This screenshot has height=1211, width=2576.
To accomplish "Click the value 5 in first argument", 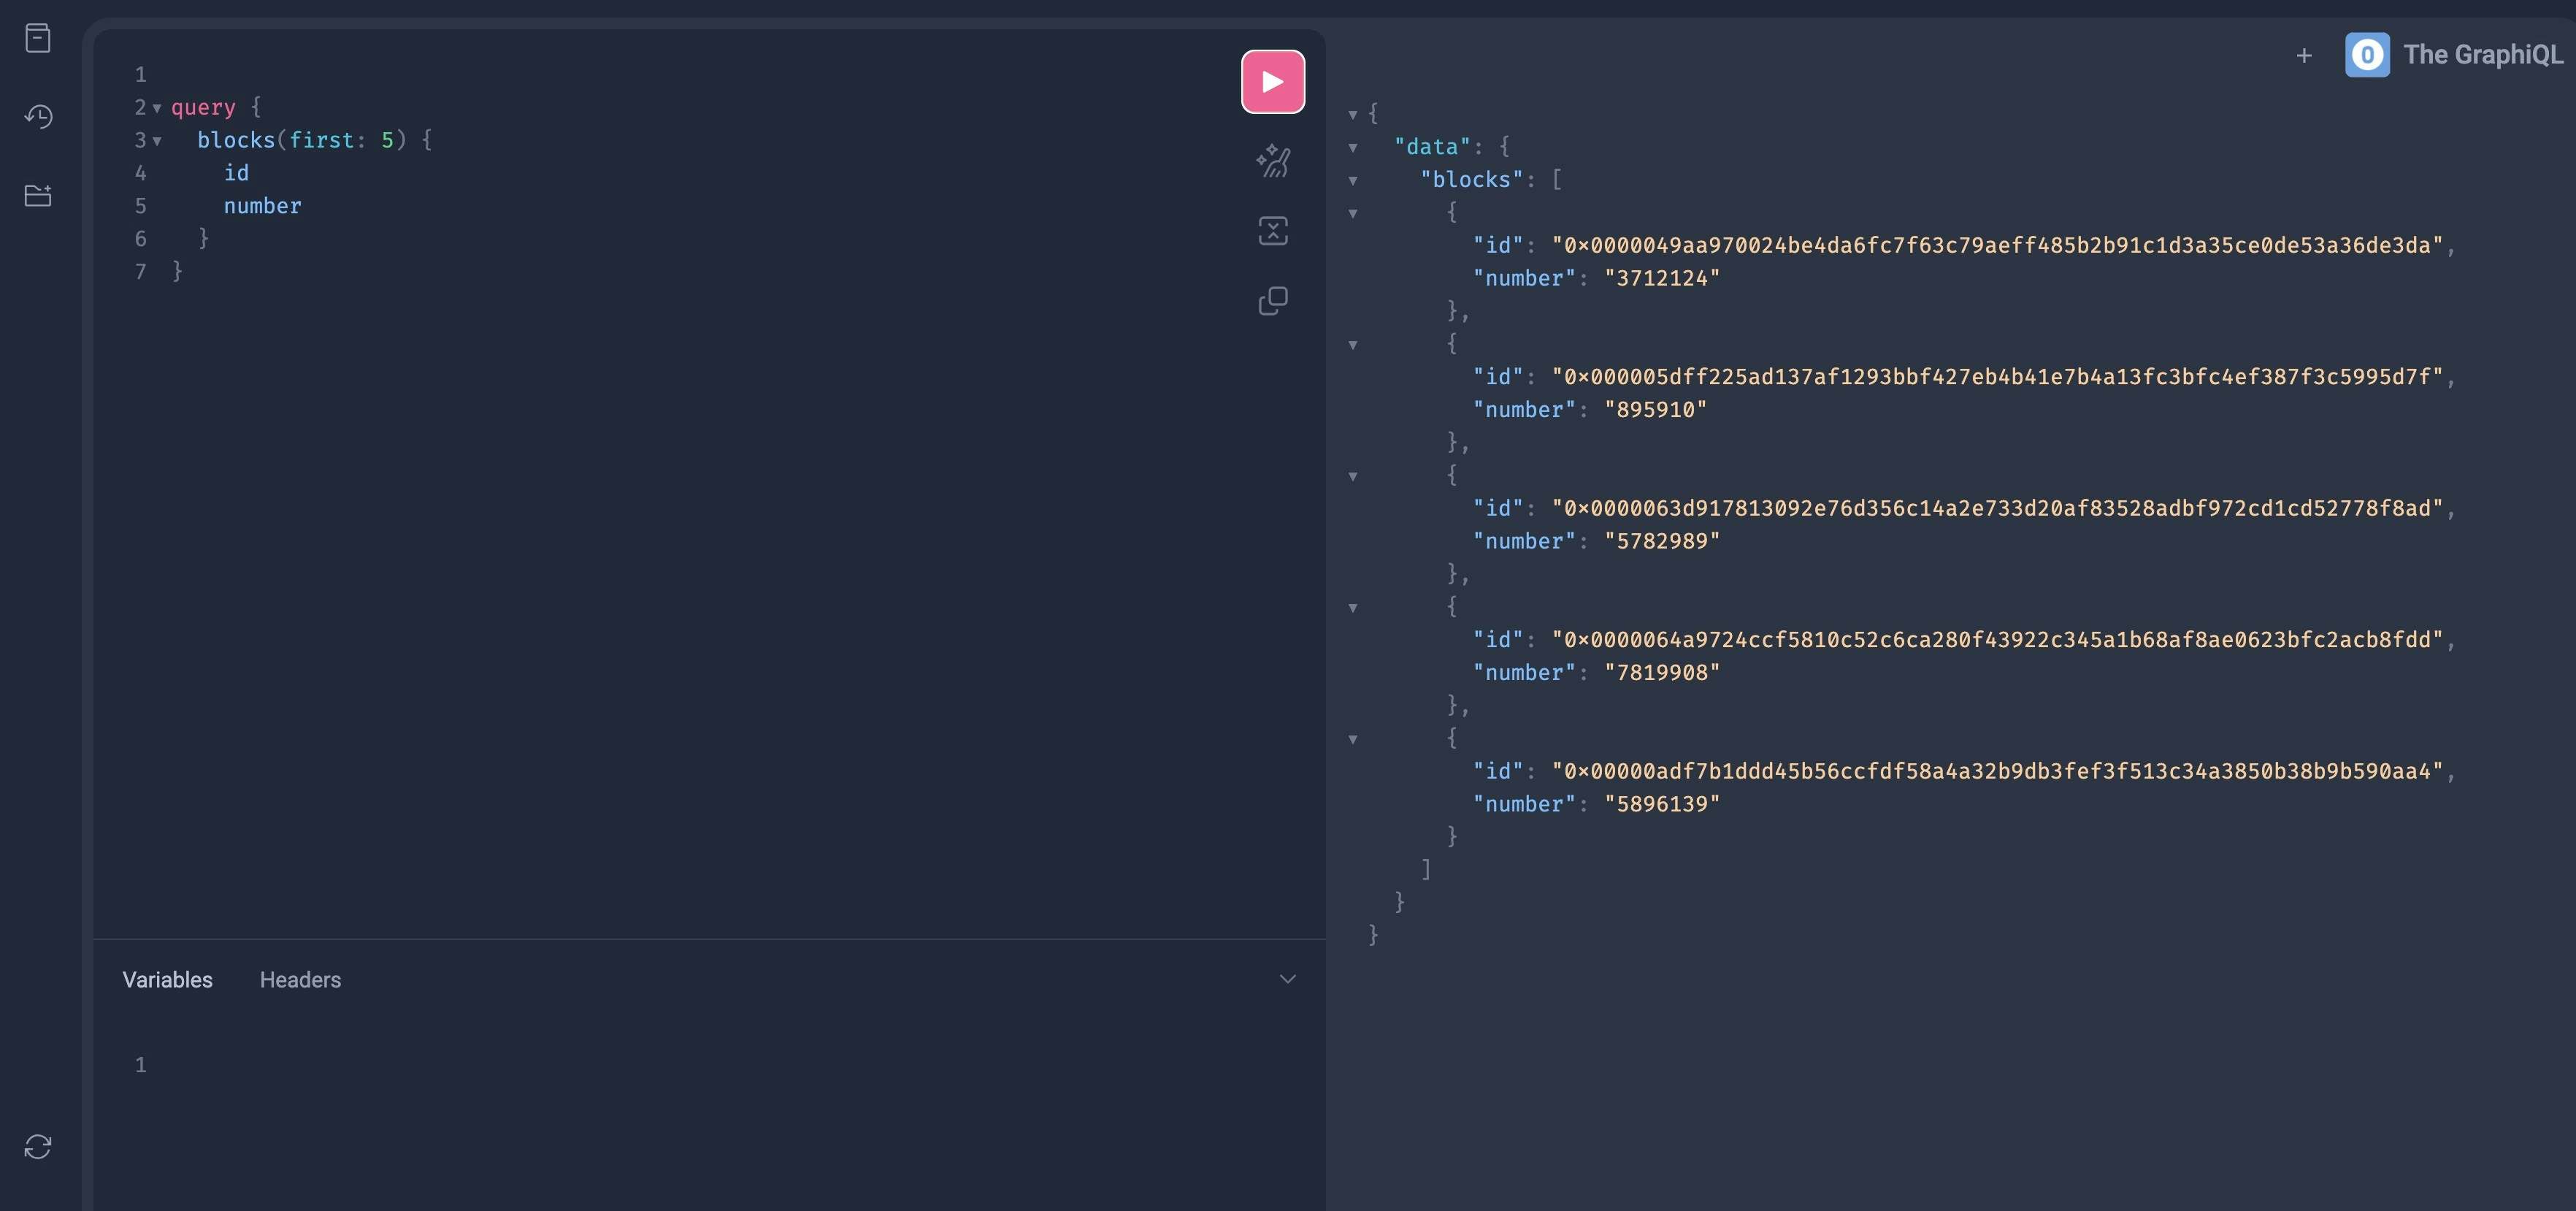I will [x=387, y=140].
